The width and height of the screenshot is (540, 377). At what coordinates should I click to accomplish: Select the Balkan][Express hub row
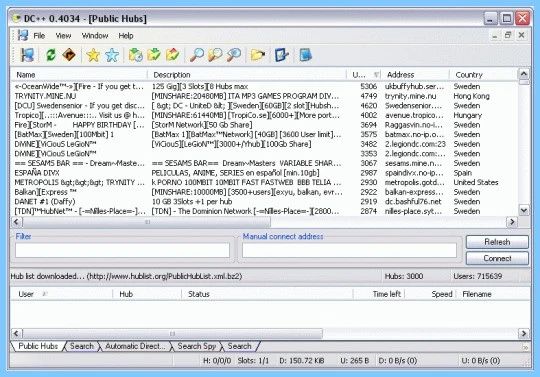(x=265, y=192)
